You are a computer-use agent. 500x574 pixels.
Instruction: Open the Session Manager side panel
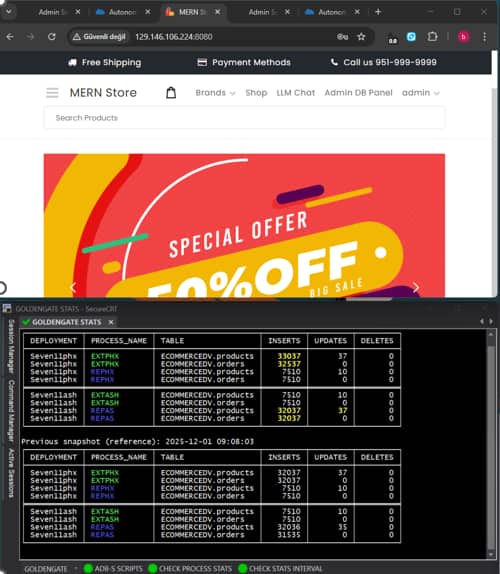[x=11, y=347]
